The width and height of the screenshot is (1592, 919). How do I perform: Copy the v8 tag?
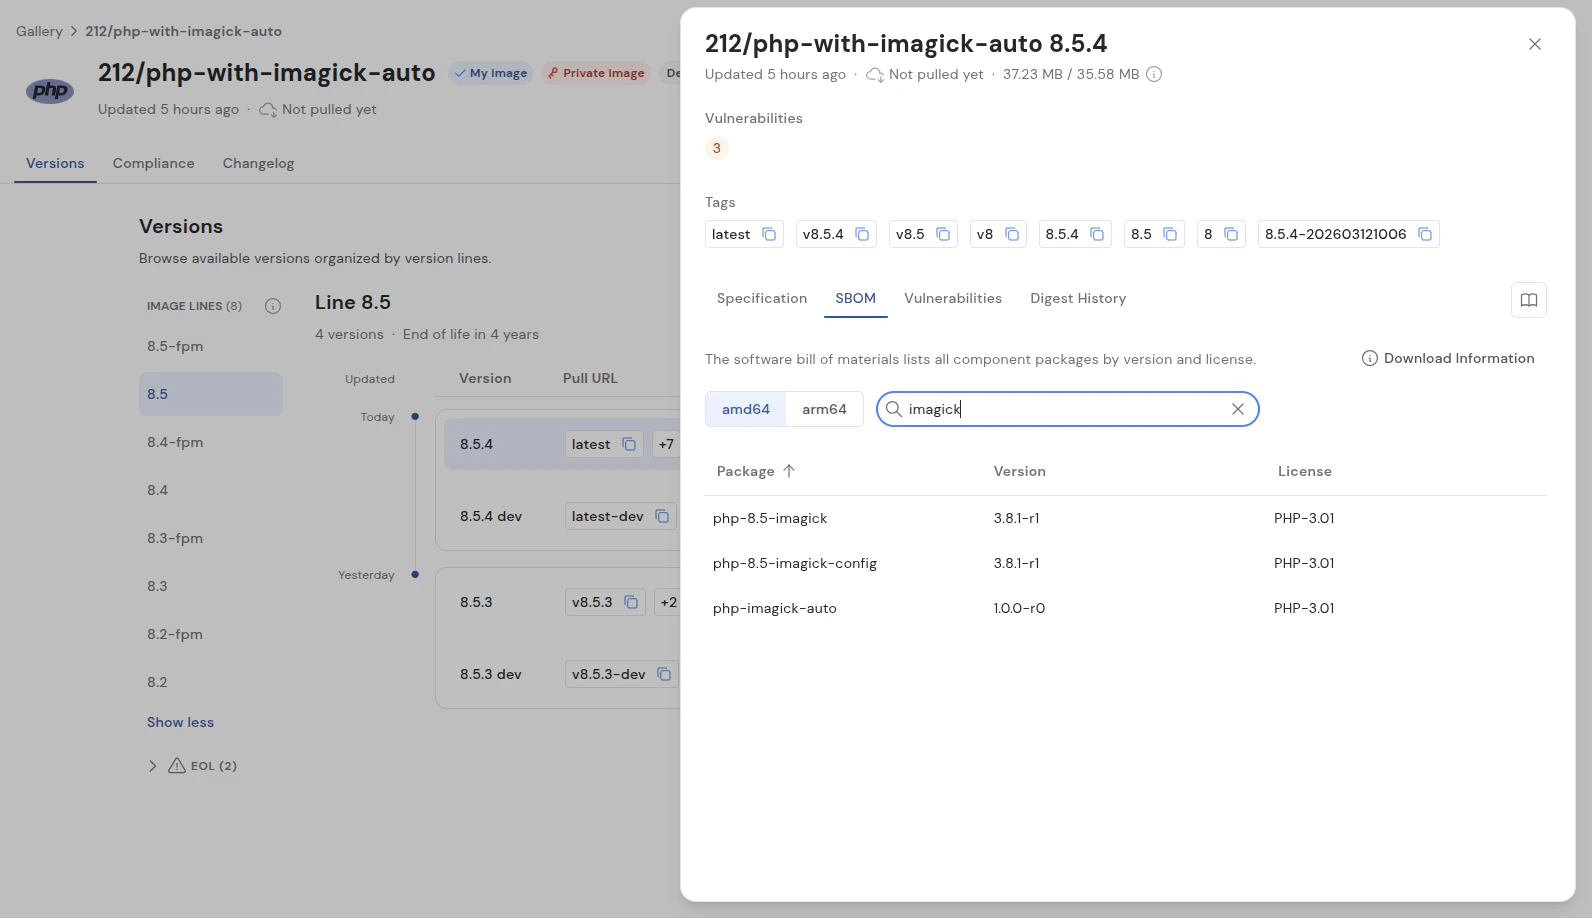coord(1012,234)
